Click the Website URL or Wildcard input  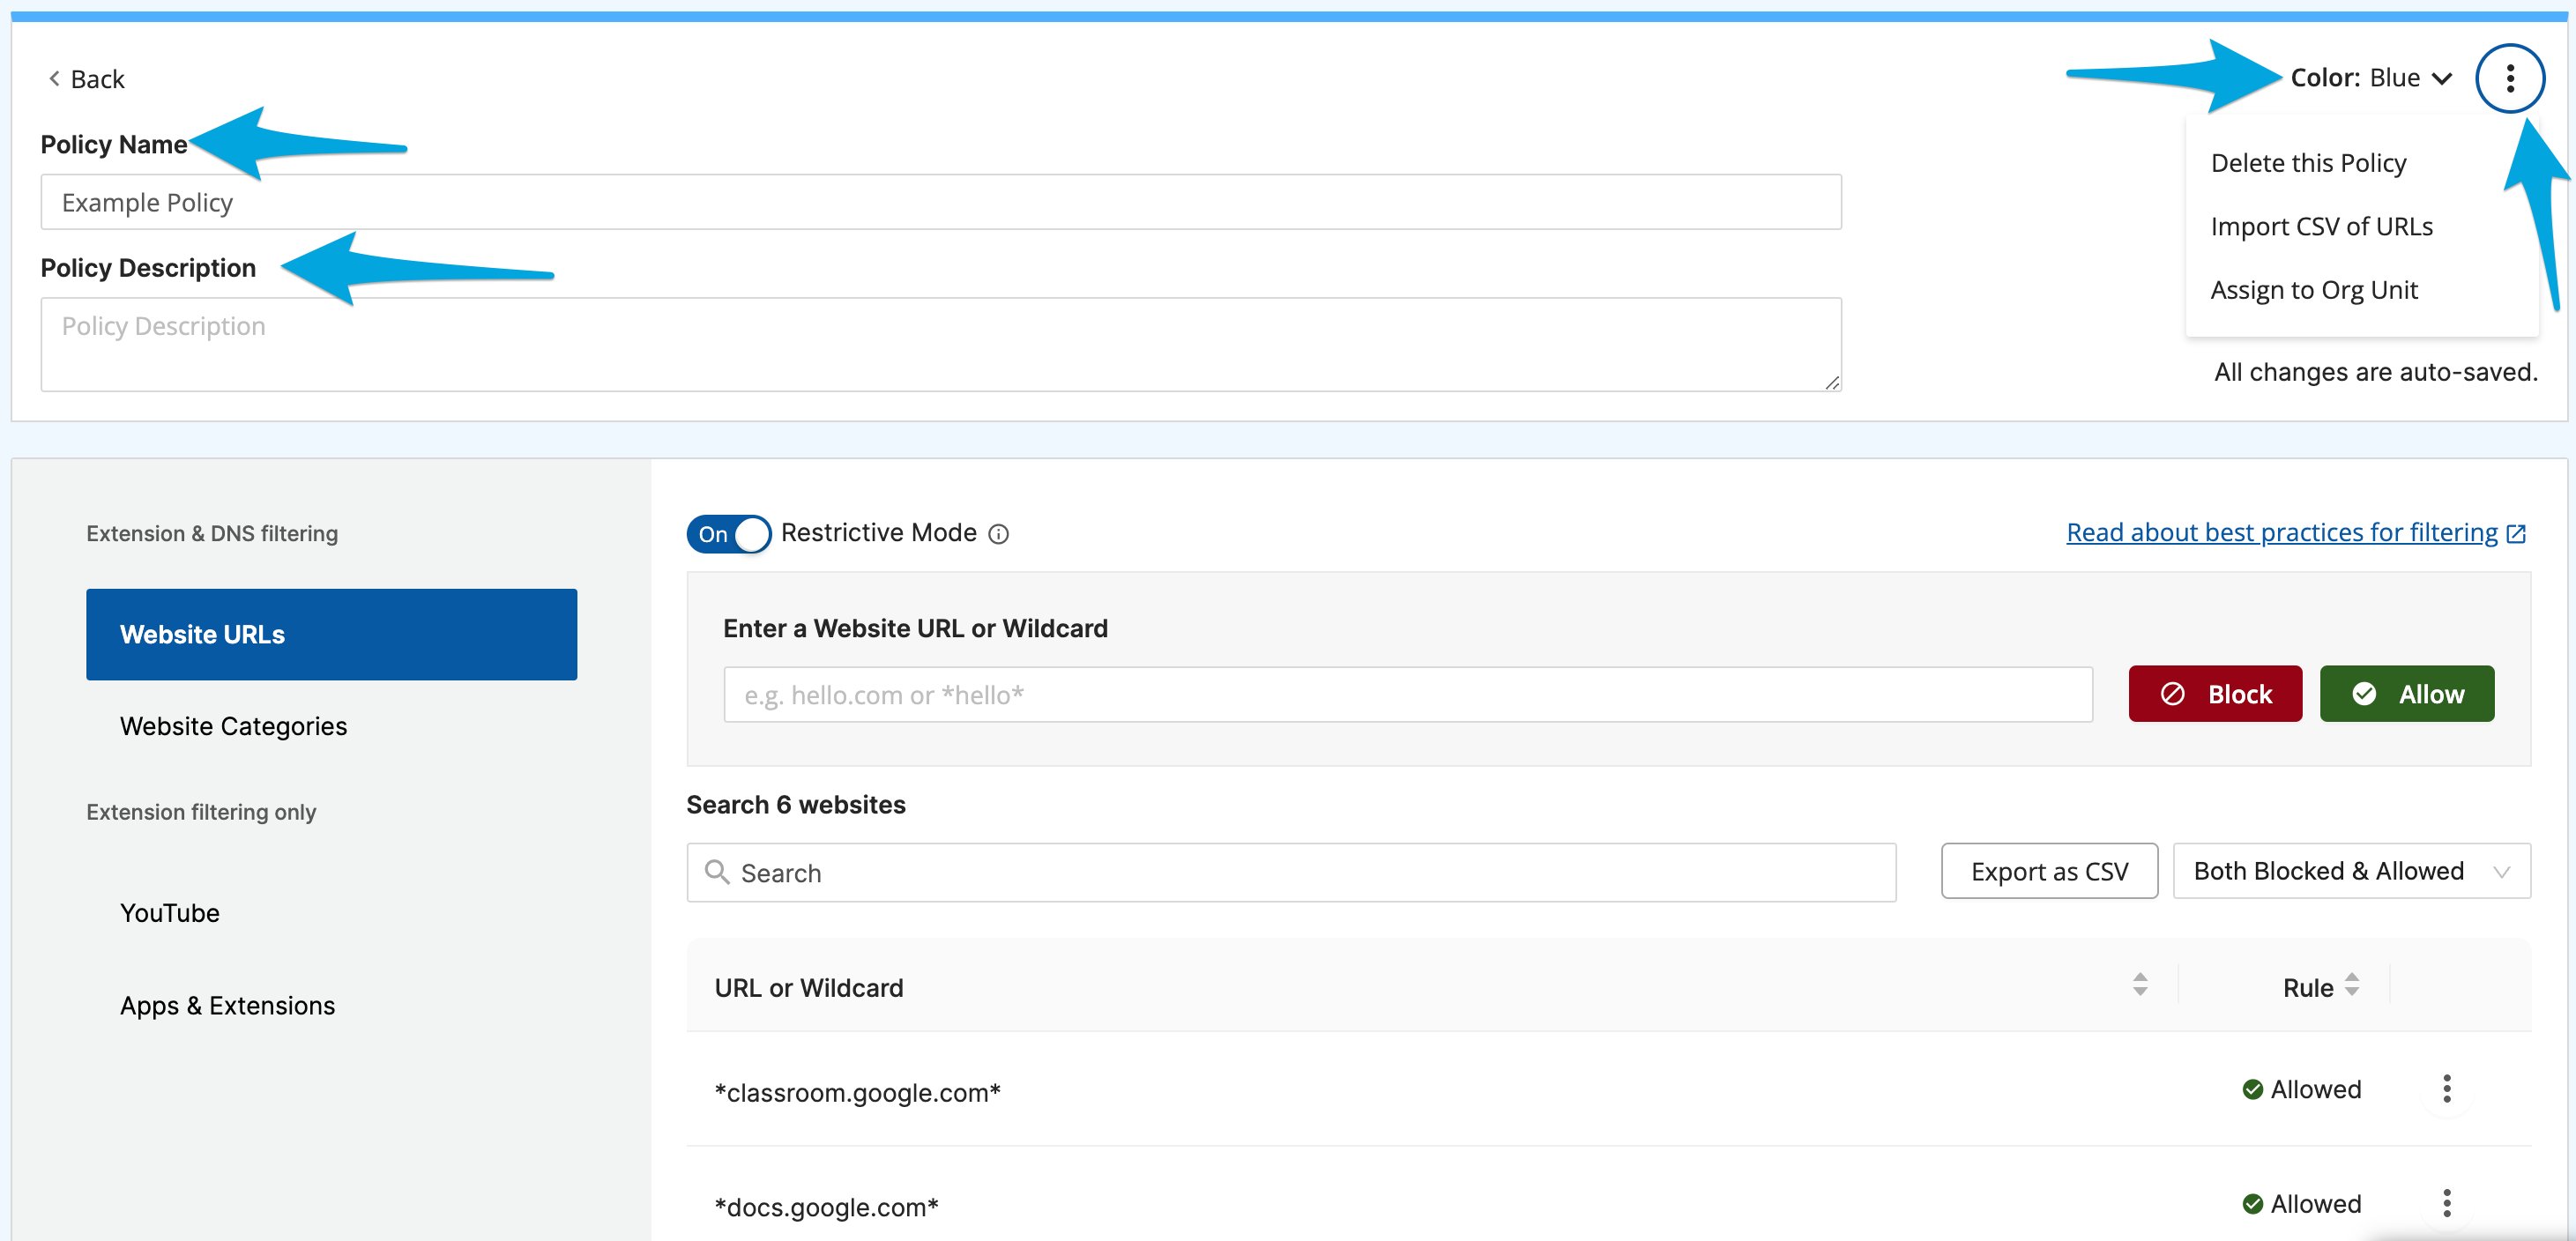coord(1407,694)
